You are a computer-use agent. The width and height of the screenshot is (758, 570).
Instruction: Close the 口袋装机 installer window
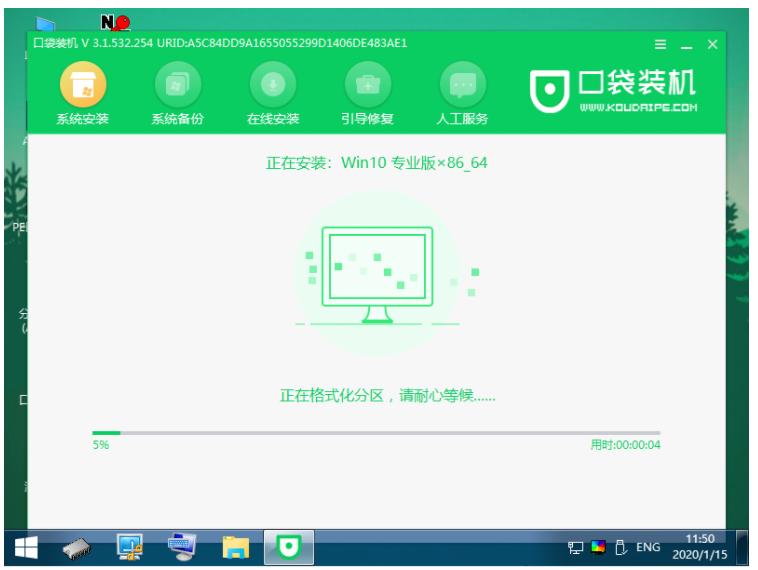click(x=712, y=45)
